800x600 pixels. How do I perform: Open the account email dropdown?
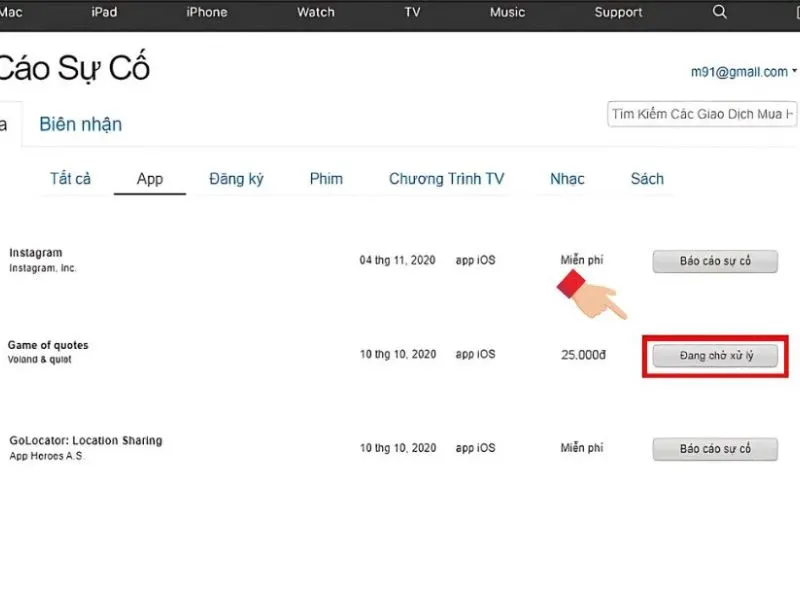(743, 72)
